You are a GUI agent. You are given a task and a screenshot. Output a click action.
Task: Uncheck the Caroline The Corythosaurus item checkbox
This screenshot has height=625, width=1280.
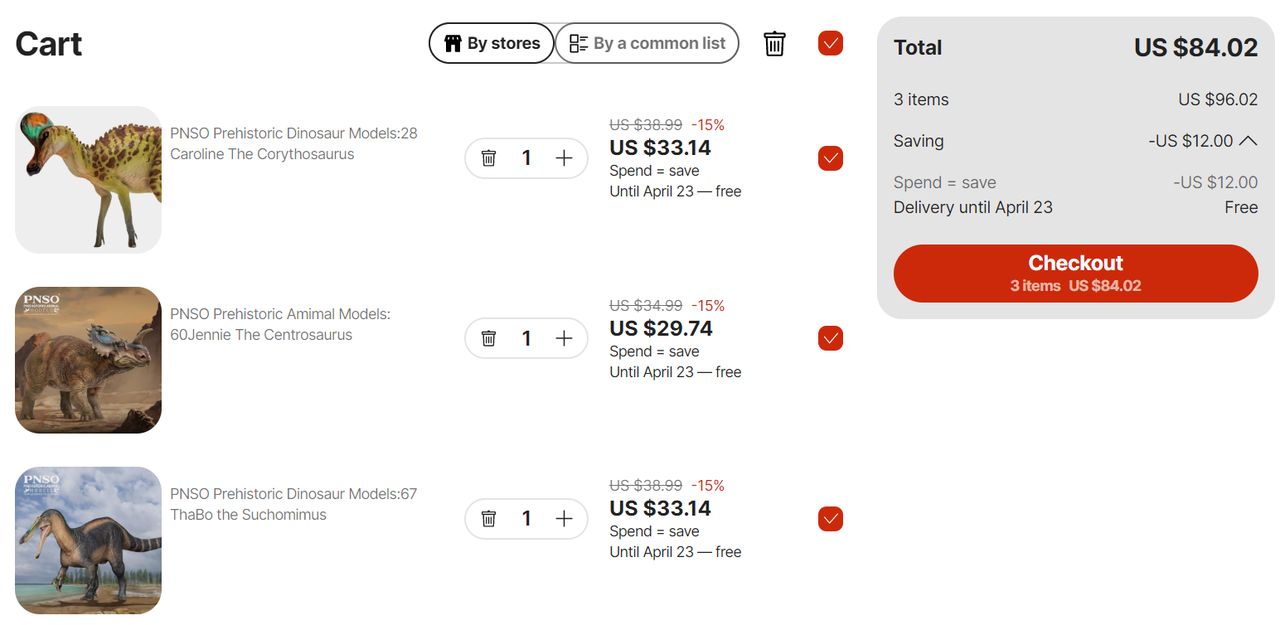point(830,158)
